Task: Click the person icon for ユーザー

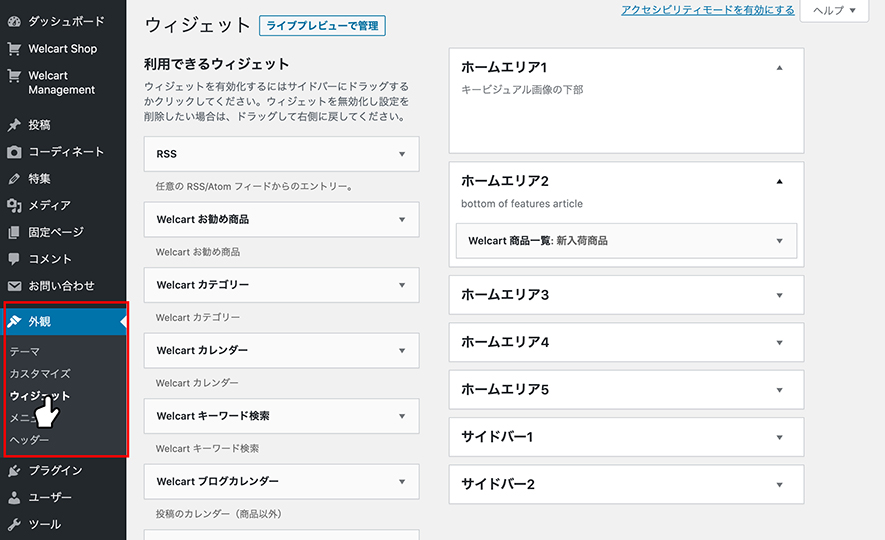Action: (14, 498)
